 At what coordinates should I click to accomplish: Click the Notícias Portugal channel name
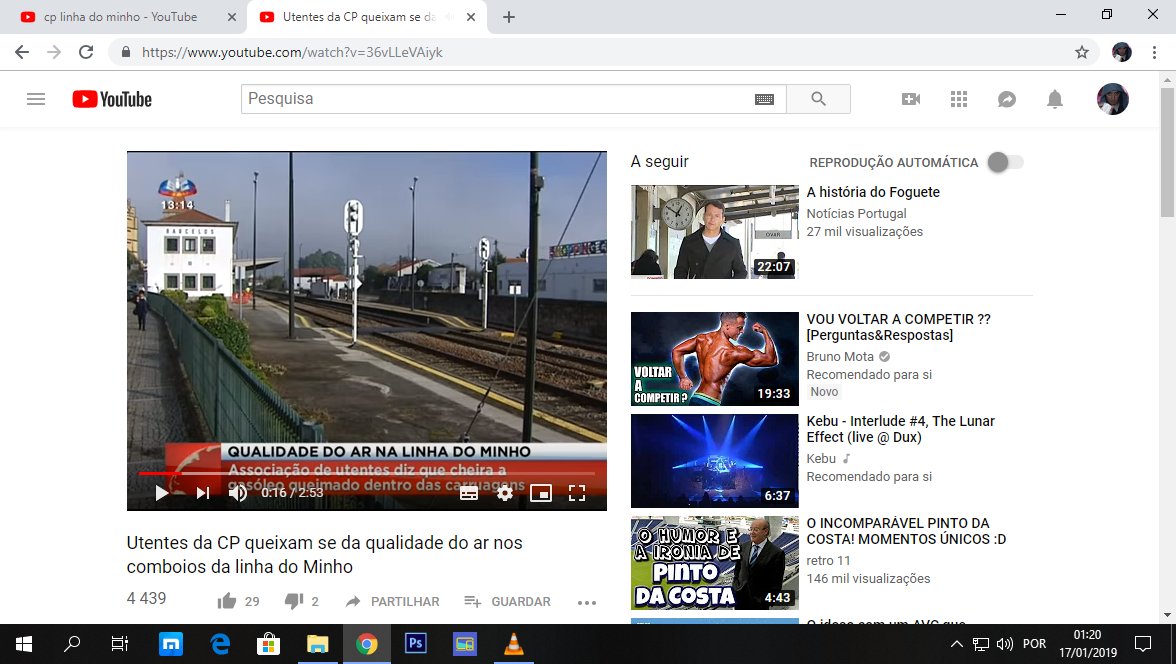856,214
